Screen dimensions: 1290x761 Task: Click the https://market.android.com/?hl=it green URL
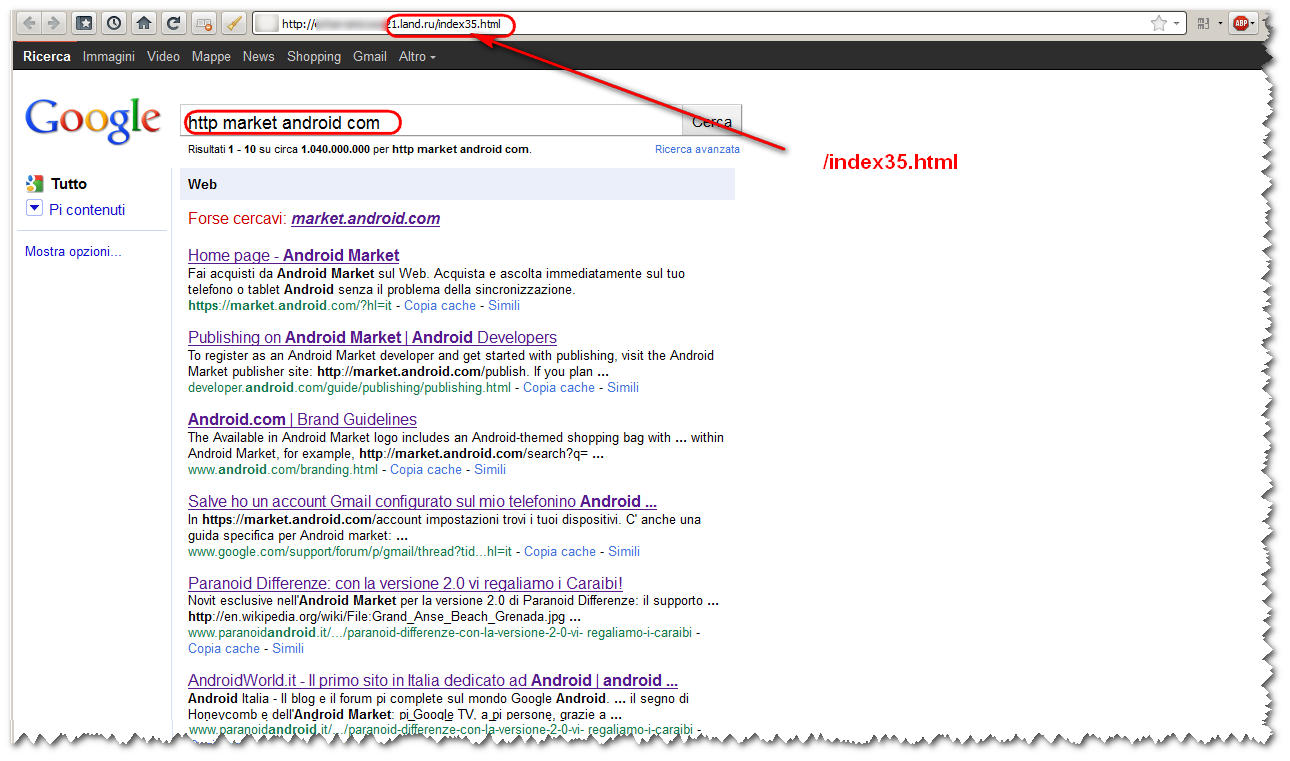pyautogui.click(x=290, y=306)
